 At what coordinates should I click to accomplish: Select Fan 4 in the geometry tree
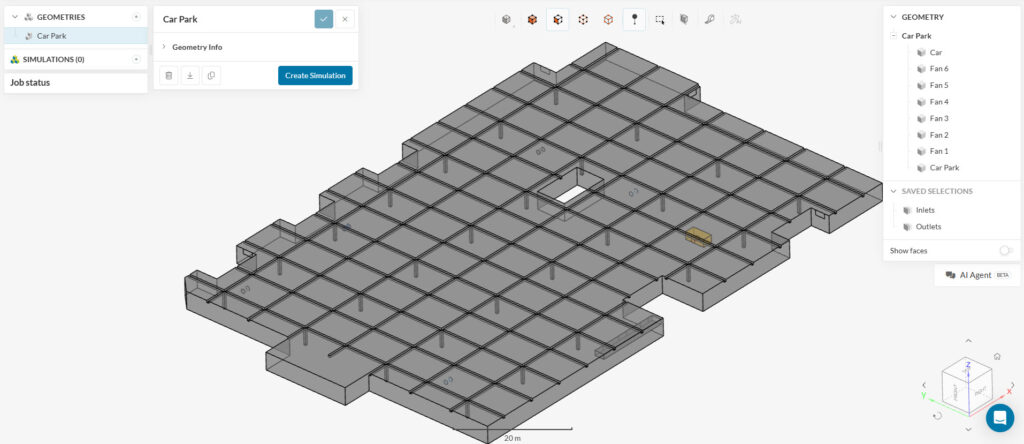coord(939,102)
